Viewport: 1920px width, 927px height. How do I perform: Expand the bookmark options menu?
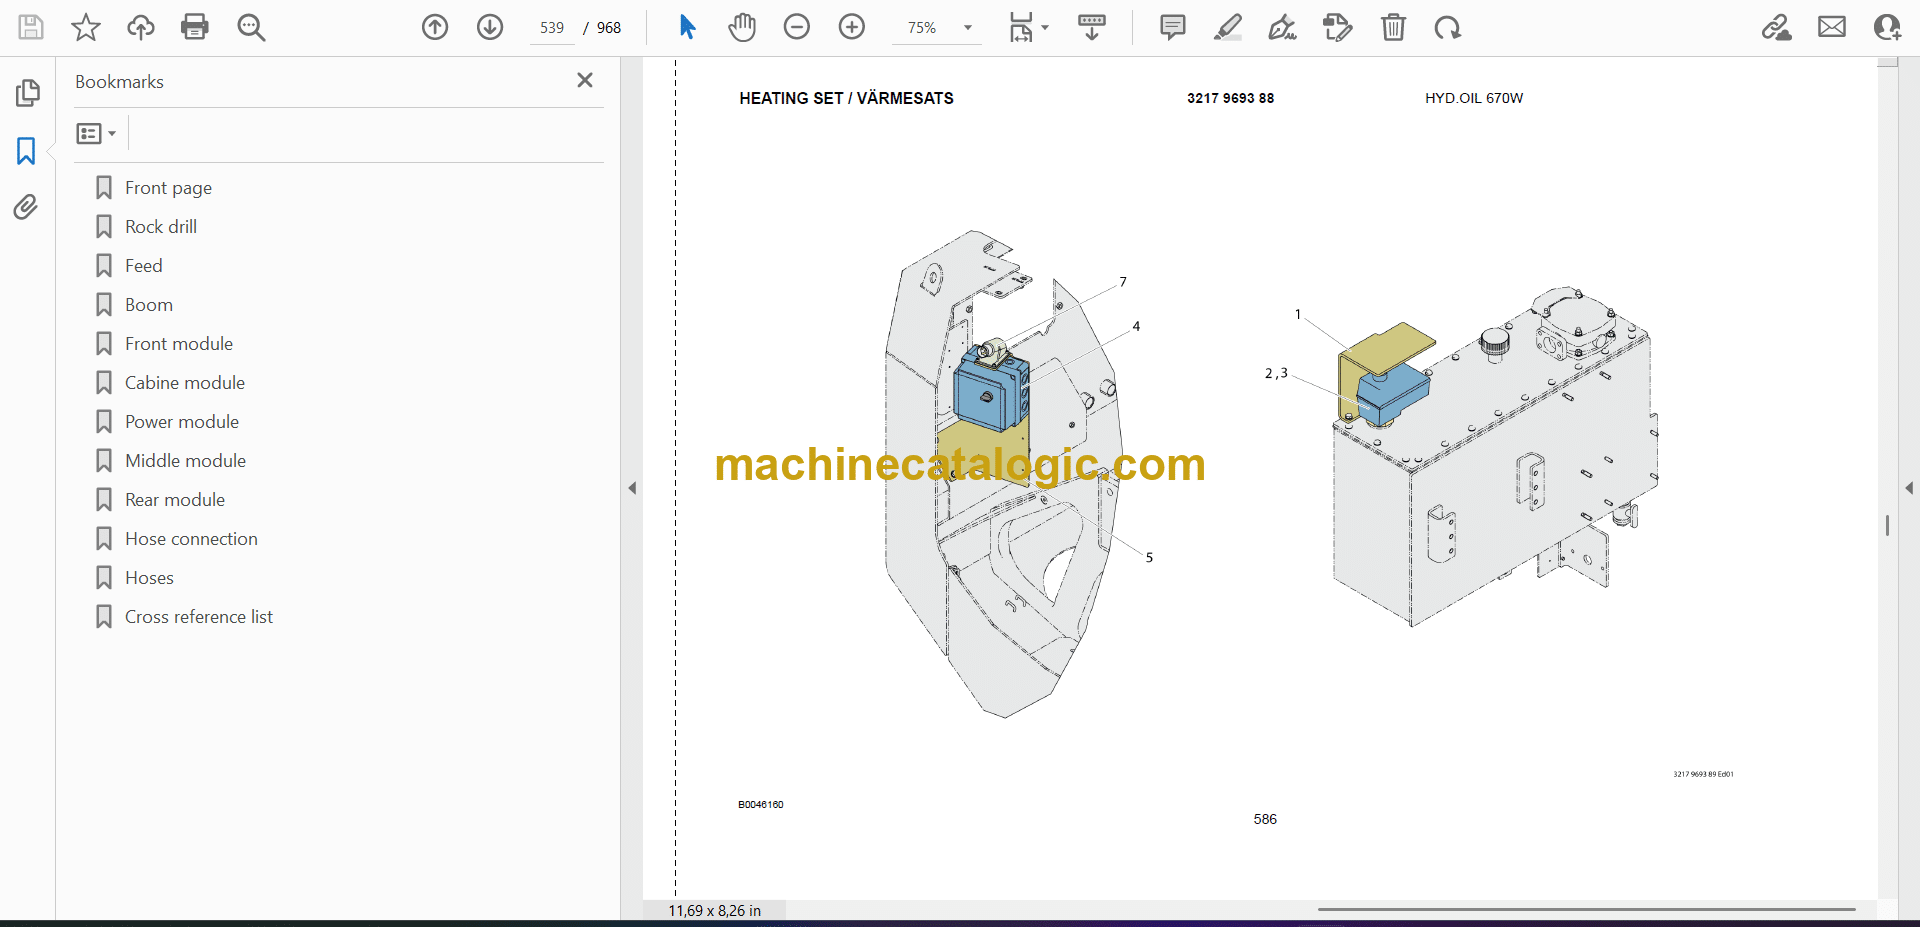(x=97, y=133)
